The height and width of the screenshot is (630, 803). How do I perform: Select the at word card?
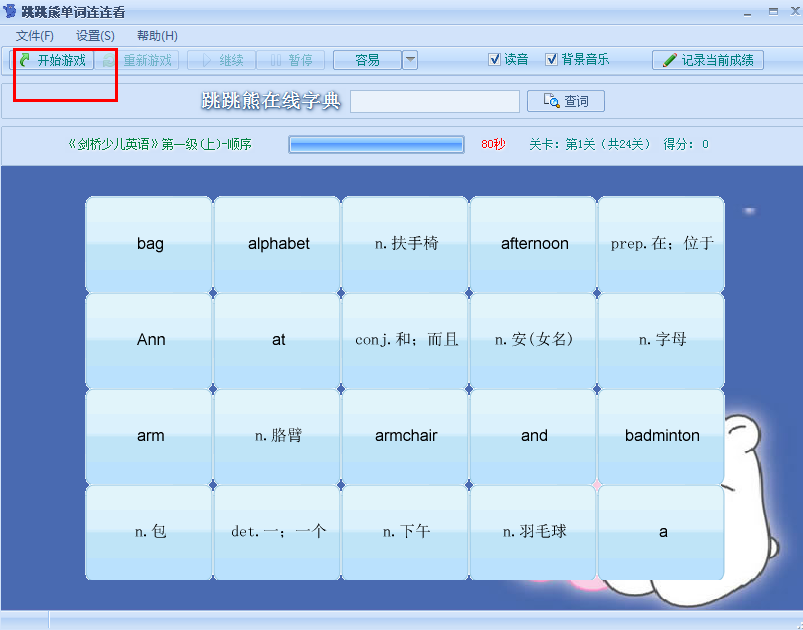[x=277, y=341]
